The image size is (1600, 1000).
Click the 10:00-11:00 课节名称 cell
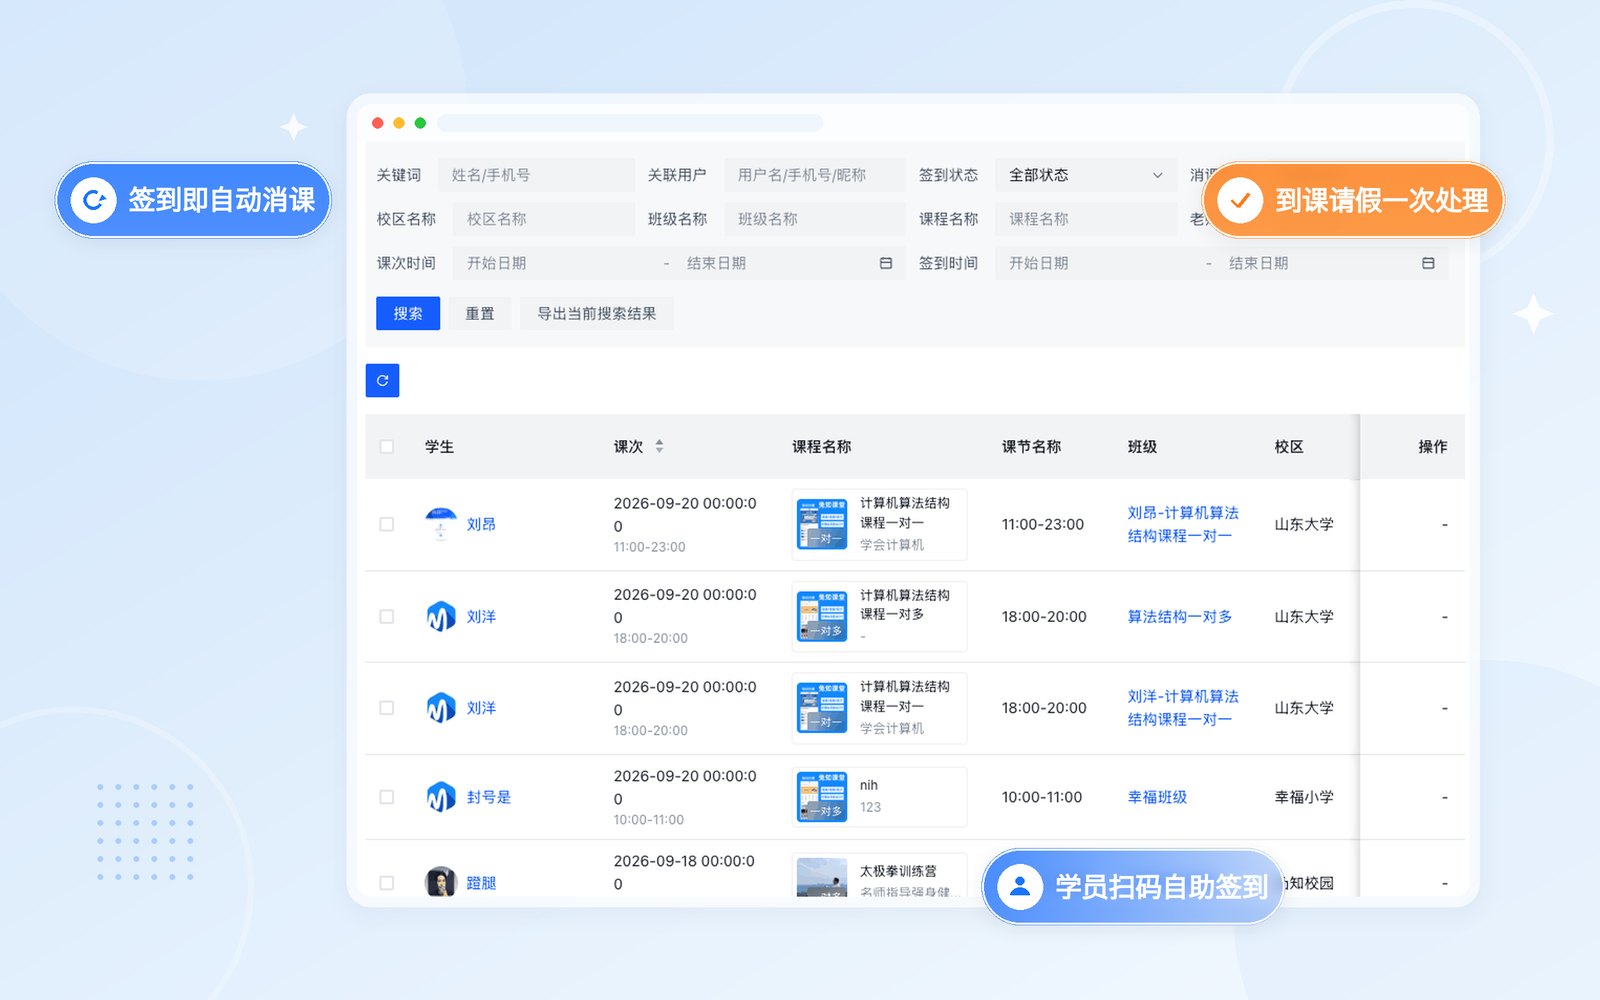point(1042,797)
